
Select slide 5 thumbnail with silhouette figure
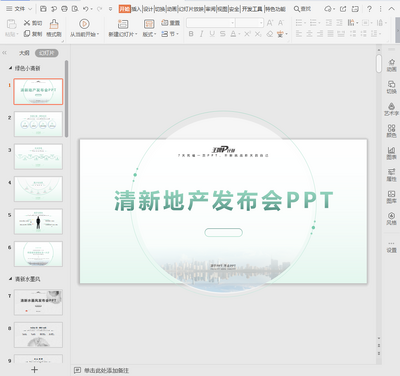click(x=38, y=221)
